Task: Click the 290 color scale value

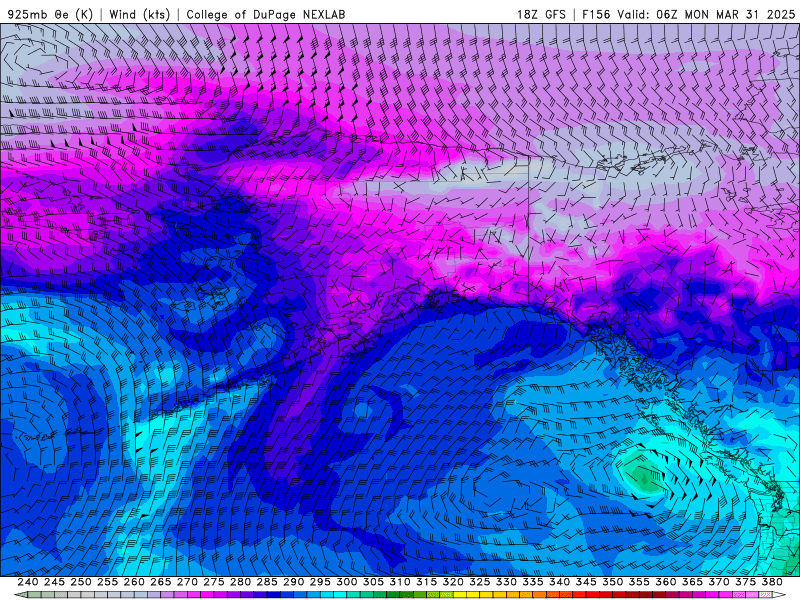Action: [293, 582]
